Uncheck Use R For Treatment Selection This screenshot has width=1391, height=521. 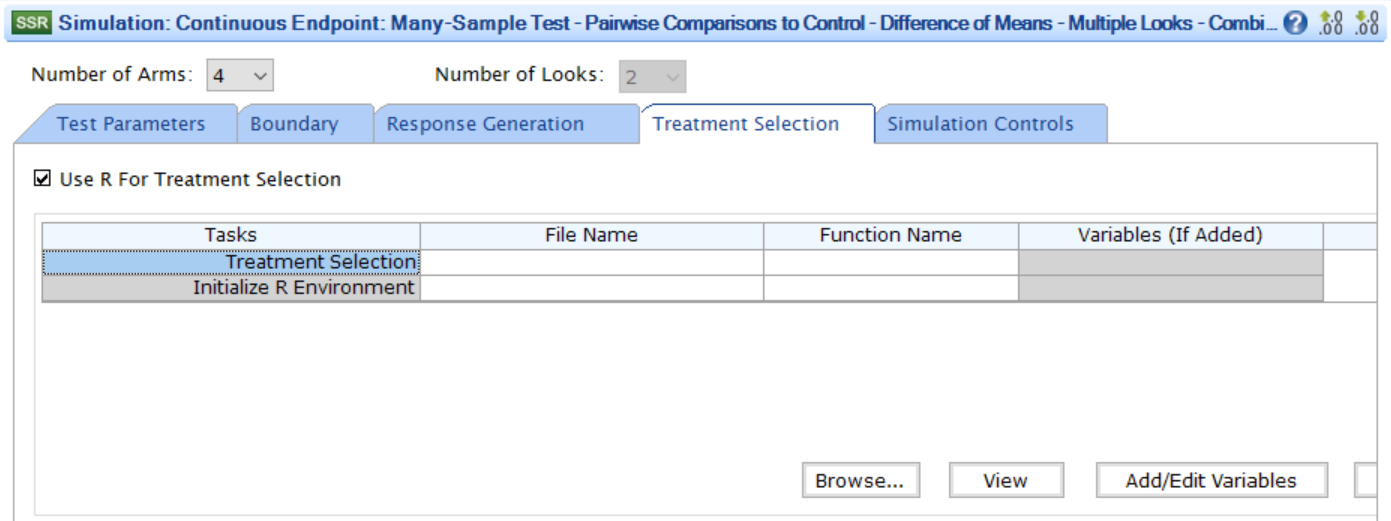(42, 180)
